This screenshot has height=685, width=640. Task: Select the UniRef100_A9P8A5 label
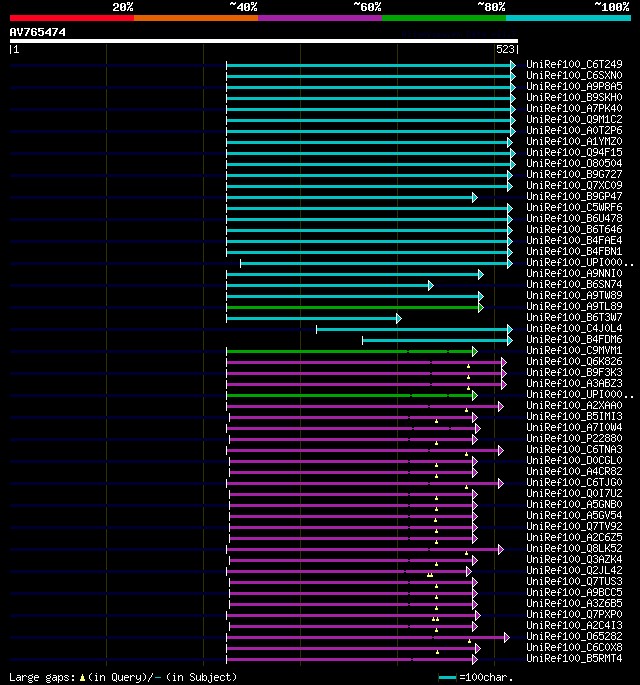(x=574, y=86)
